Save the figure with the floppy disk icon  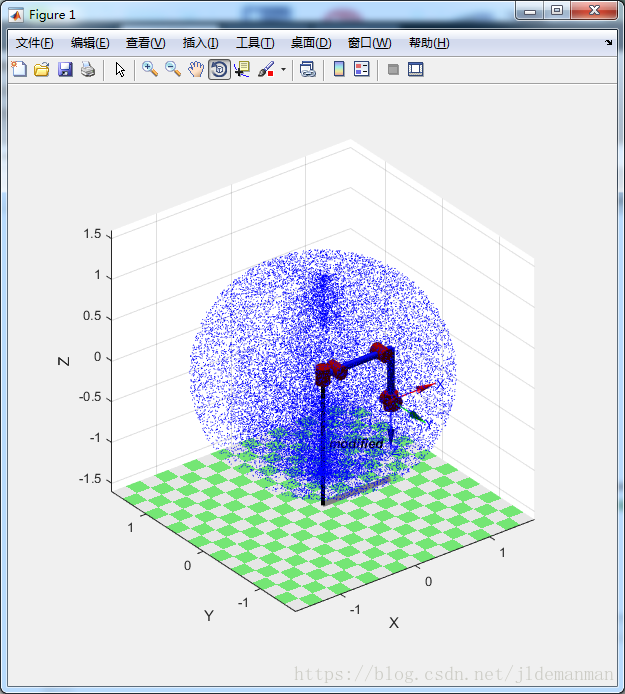point(65,69)
